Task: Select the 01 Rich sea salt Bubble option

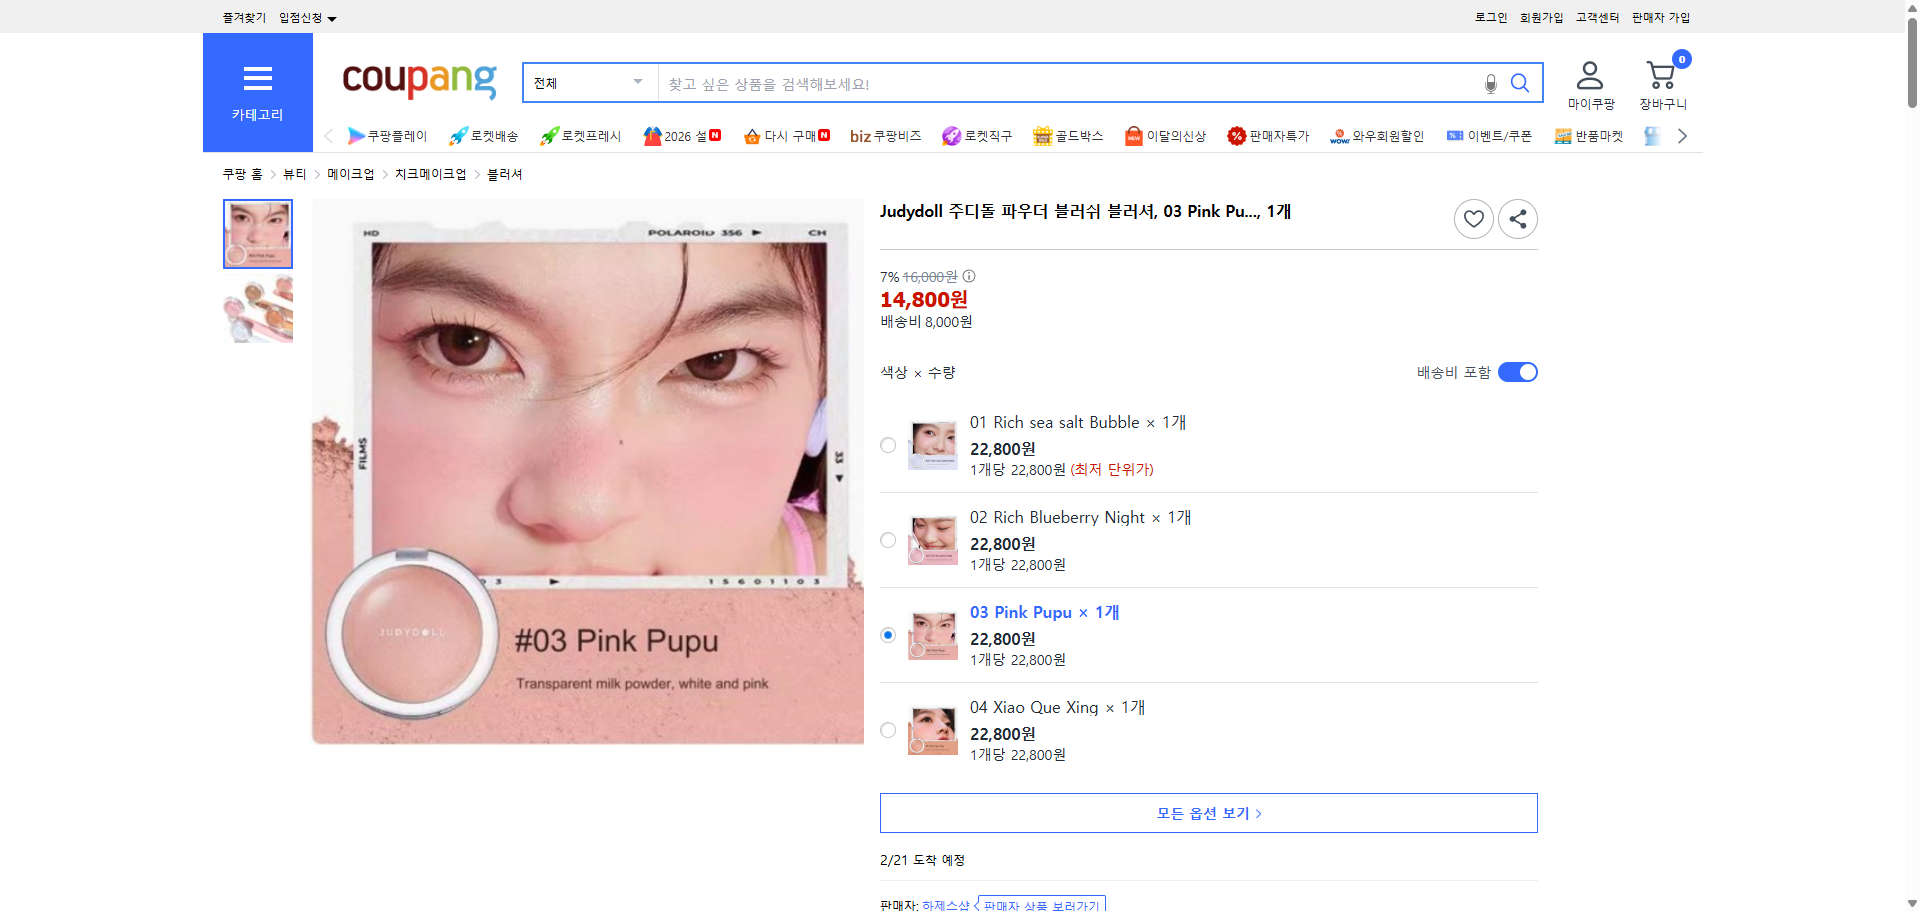Action: [887, 444]
